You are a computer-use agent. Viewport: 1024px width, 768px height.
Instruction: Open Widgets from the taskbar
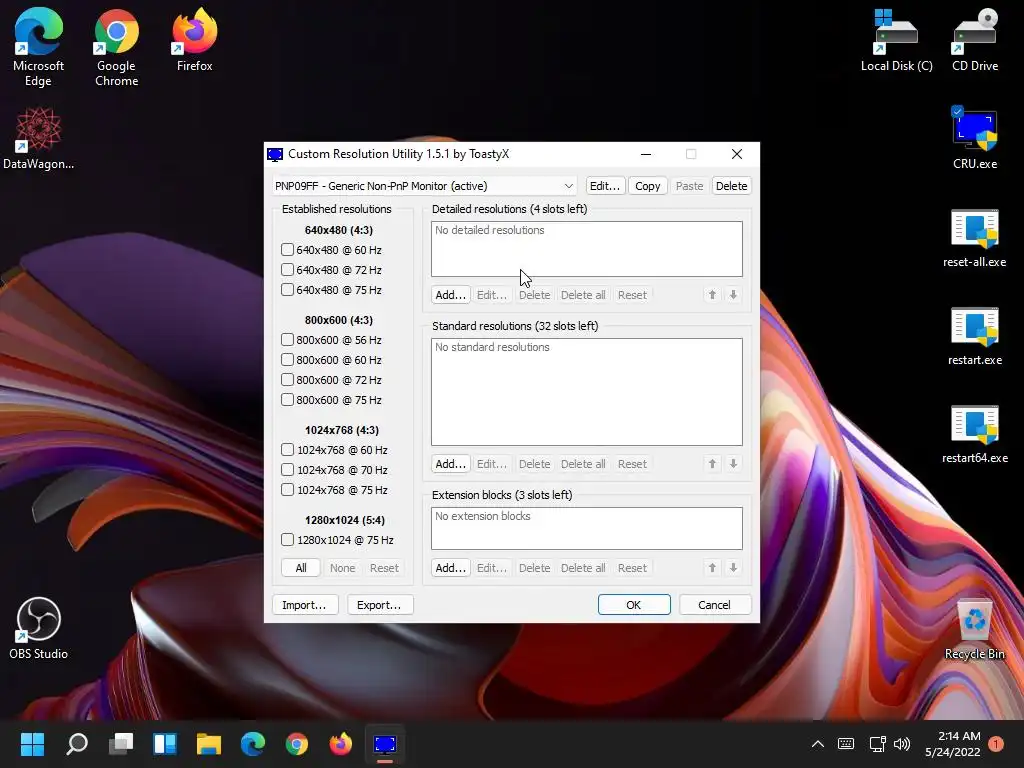[x=165, y=744]
